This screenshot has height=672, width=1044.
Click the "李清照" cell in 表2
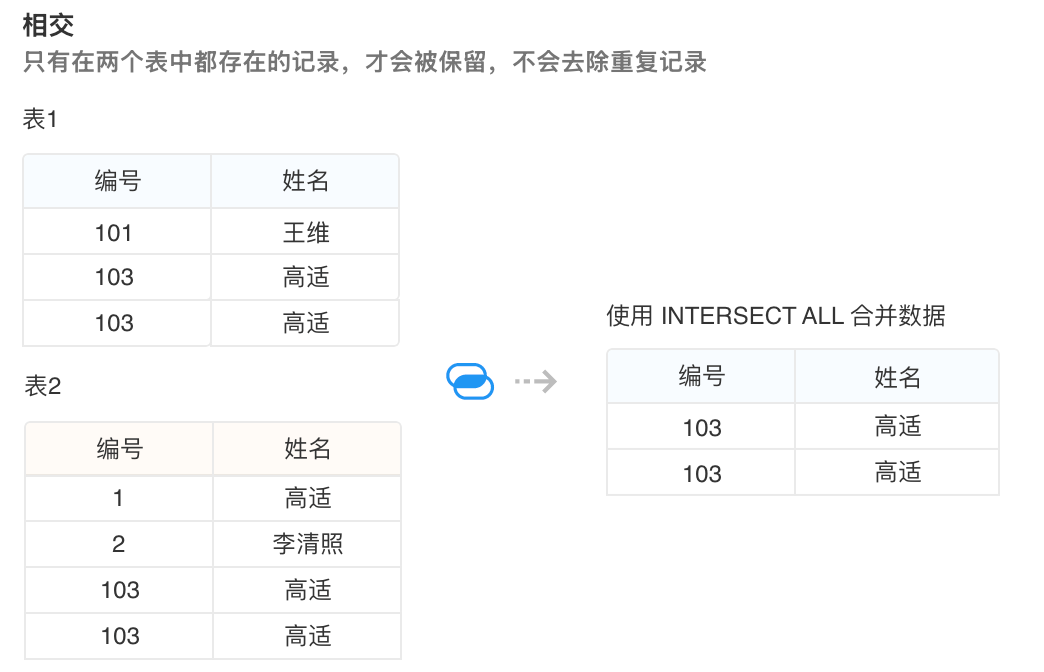click(x=307, y=544)
